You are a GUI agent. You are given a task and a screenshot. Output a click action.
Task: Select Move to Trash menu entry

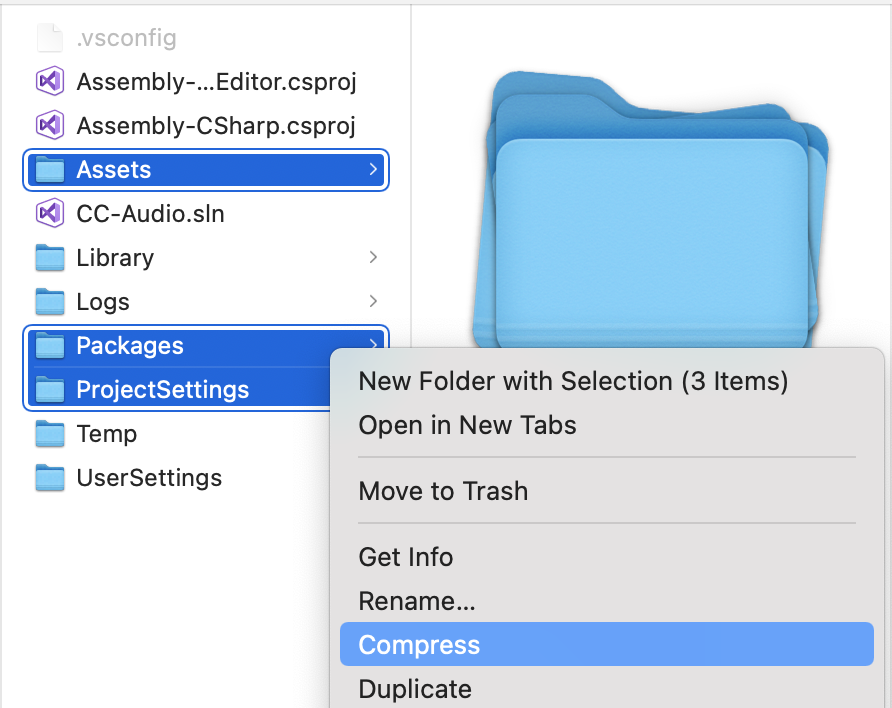pos(443,491)
